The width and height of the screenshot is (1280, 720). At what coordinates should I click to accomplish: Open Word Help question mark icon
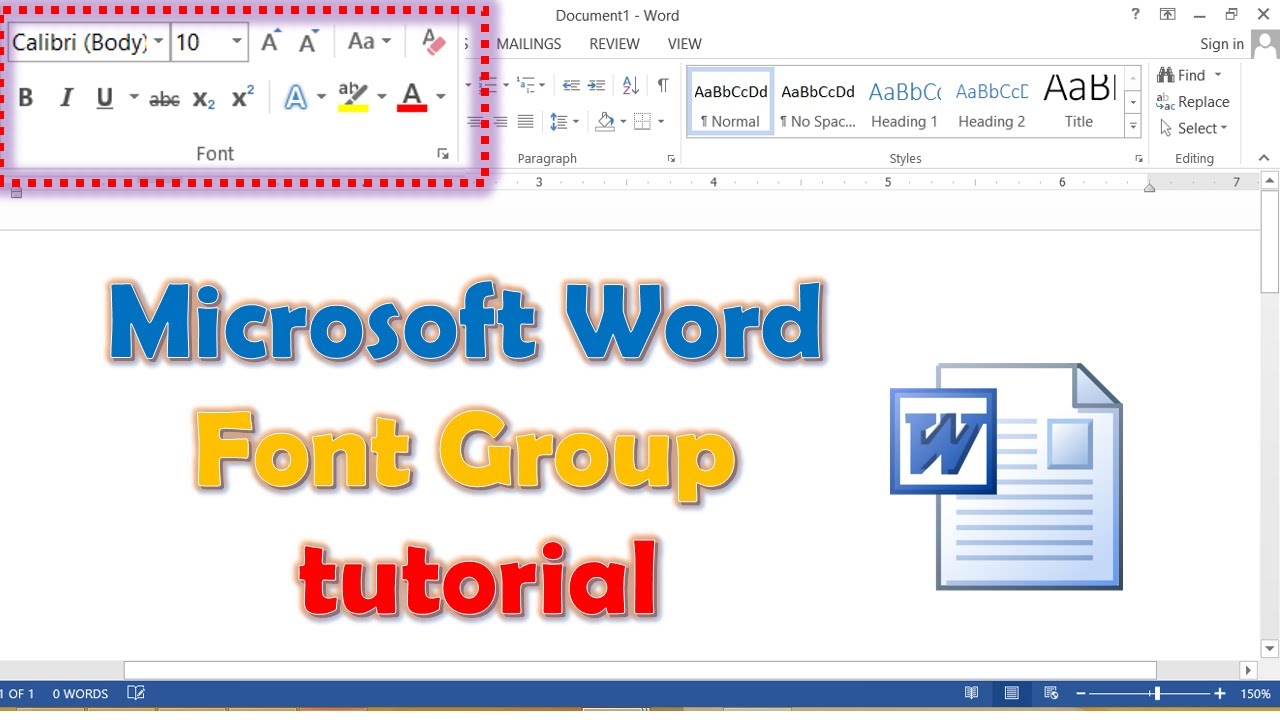point(1135,14)
